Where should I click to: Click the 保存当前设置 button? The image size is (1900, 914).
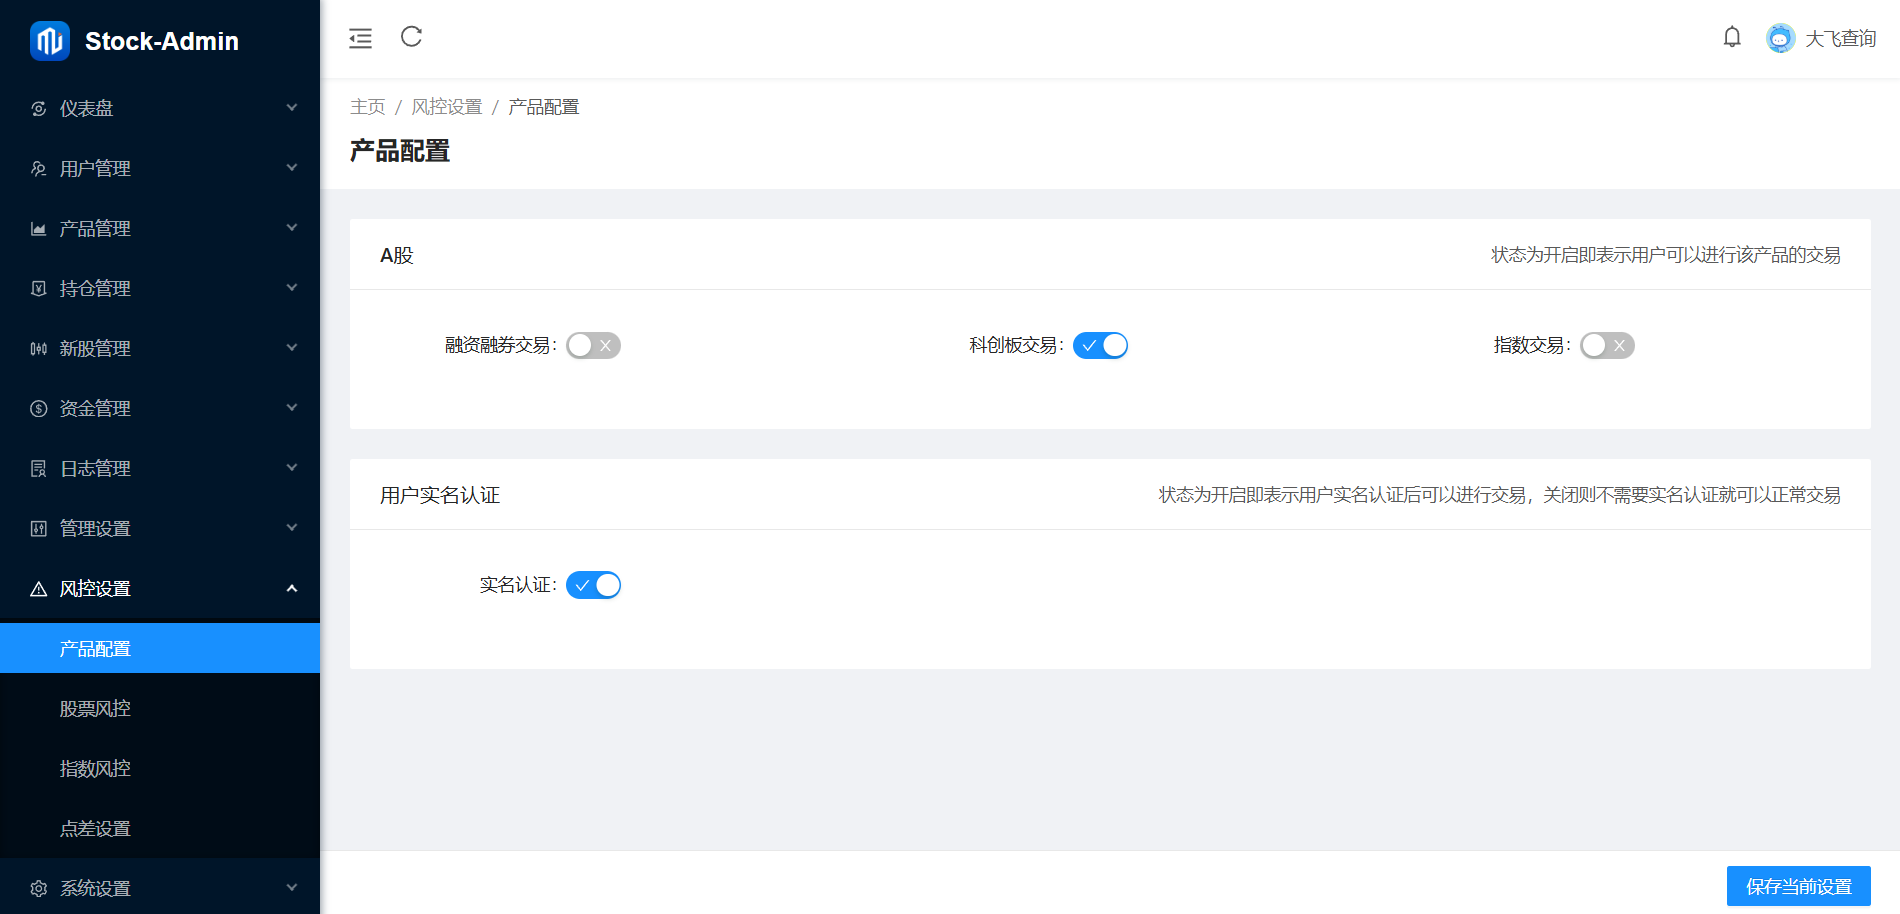[x=1798, y=886]
